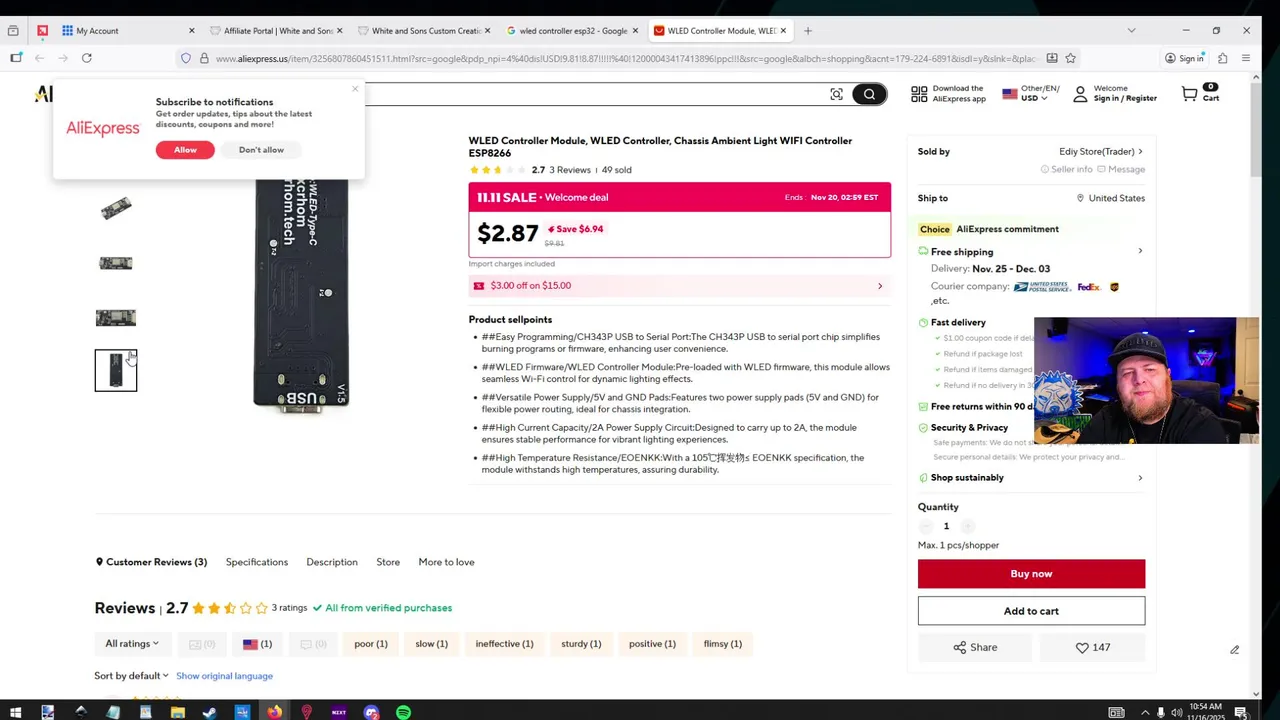Reload the page in Firefox
Screen dimensions: 1280x720
[x=87, y=58]
